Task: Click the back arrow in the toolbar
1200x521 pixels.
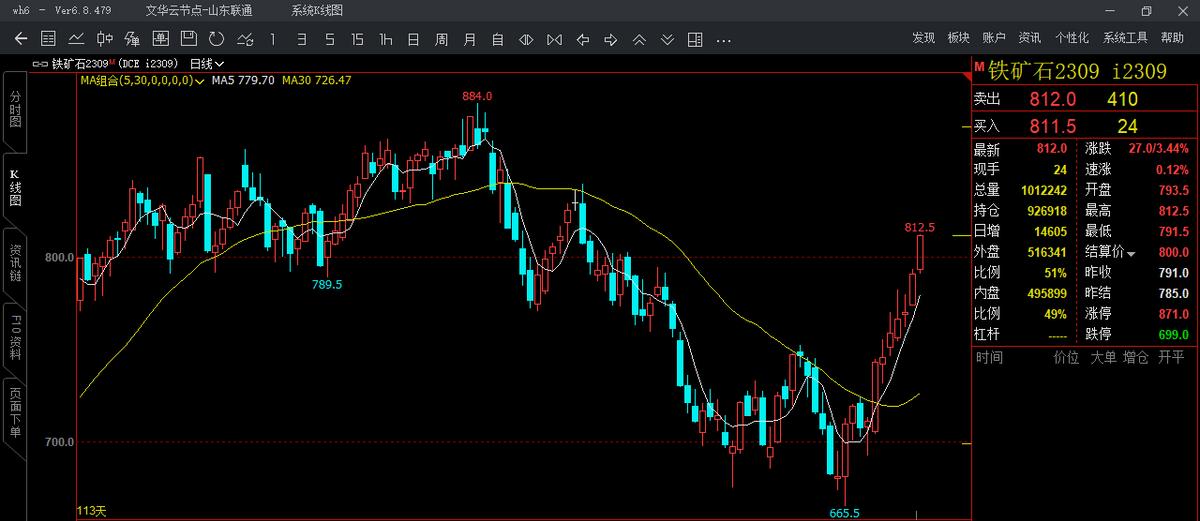Action: 21,39
